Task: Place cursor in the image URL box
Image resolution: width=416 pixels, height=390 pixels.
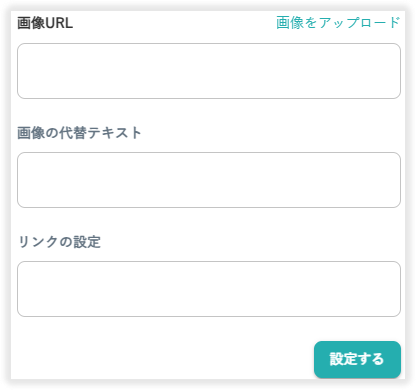Action: click(x=209, y=71)
